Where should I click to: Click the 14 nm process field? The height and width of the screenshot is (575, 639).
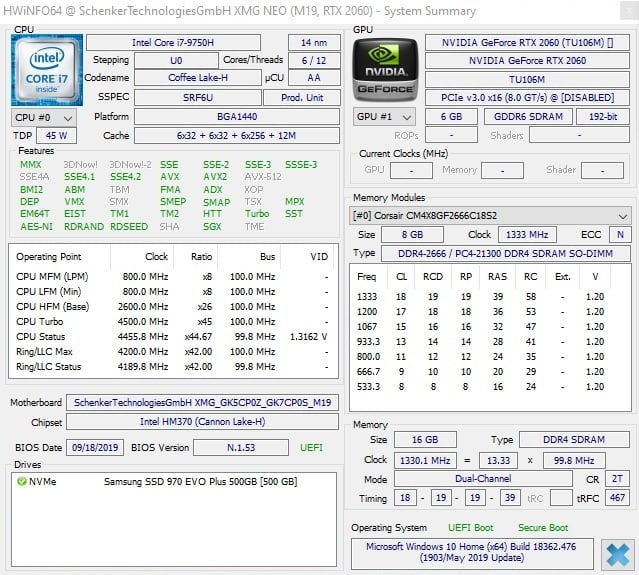(314, 42)
